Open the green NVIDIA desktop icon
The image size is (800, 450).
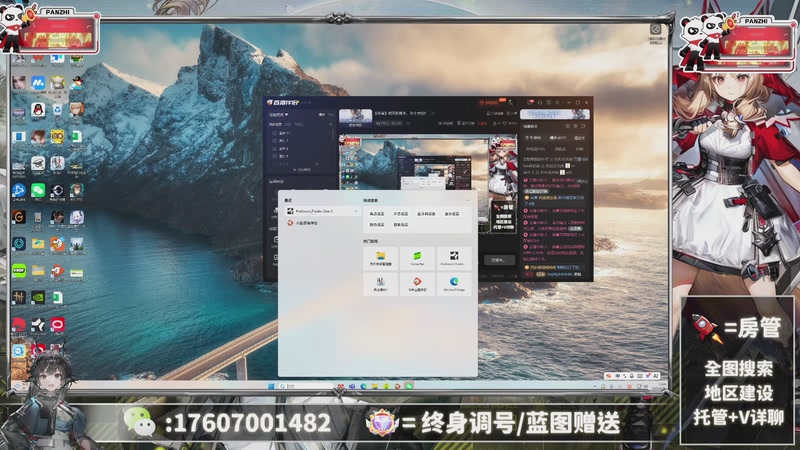pyautogui.click(x=38, y=297)
